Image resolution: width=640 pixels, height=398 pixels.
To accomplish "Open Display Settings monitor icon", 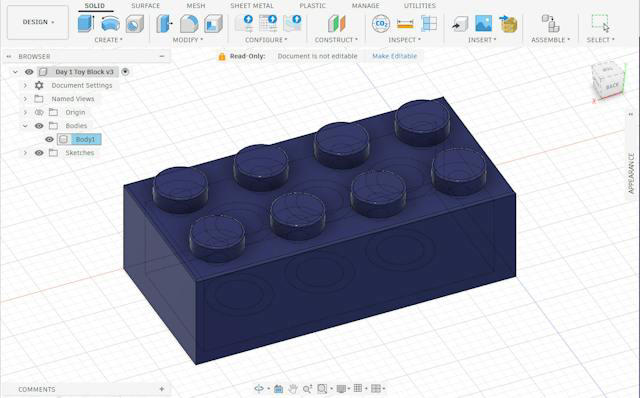I will pos(341,389).
